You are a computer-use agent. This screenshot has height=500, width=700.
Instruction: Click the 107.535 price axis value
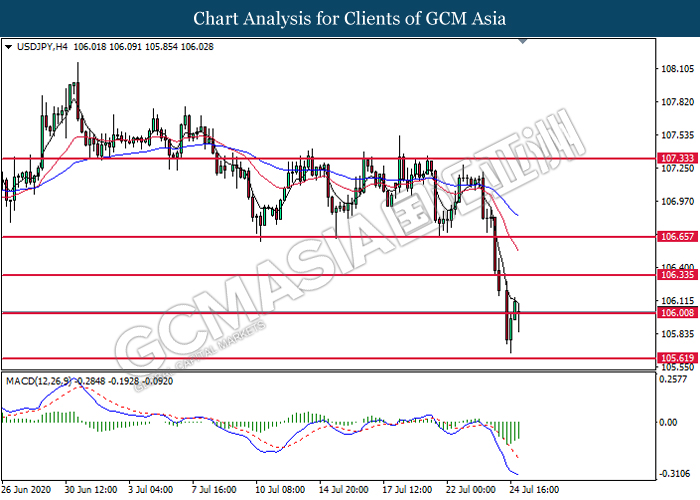coord(677,135)
